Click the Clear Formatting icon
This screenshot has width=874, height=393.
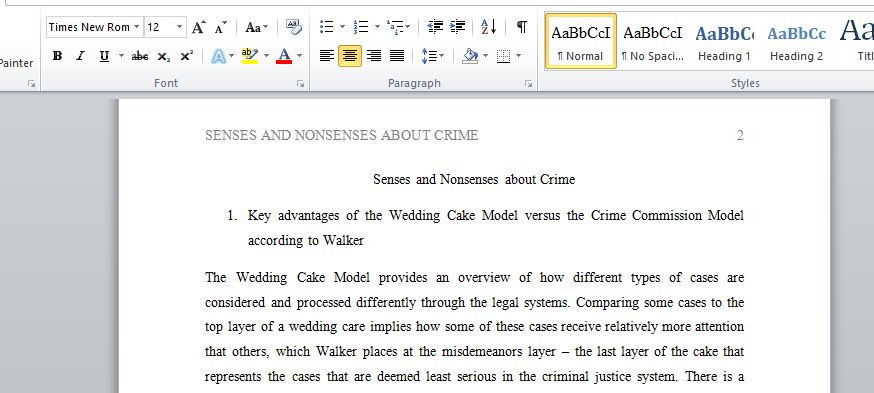(293, 27)
